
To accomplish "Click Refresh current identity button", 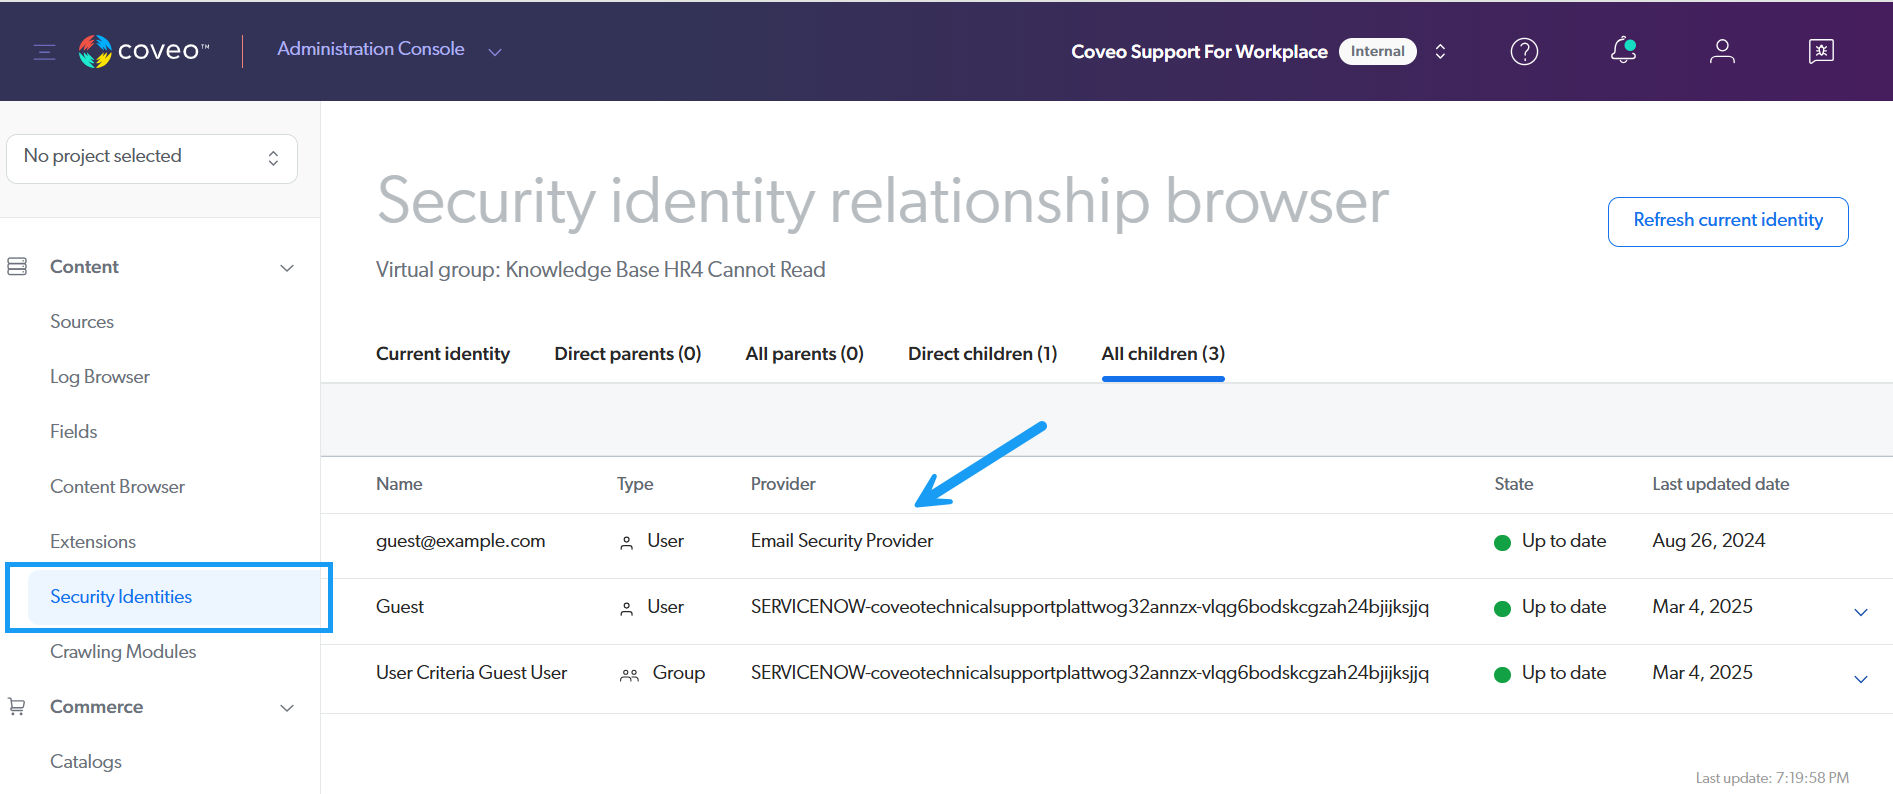I will click(x=1728, y=221).
